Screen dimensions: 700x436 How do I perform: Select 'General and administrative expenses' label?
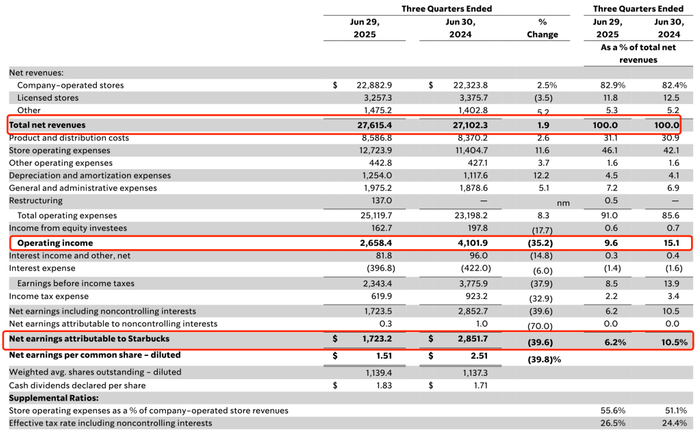[x=83, y=188]
